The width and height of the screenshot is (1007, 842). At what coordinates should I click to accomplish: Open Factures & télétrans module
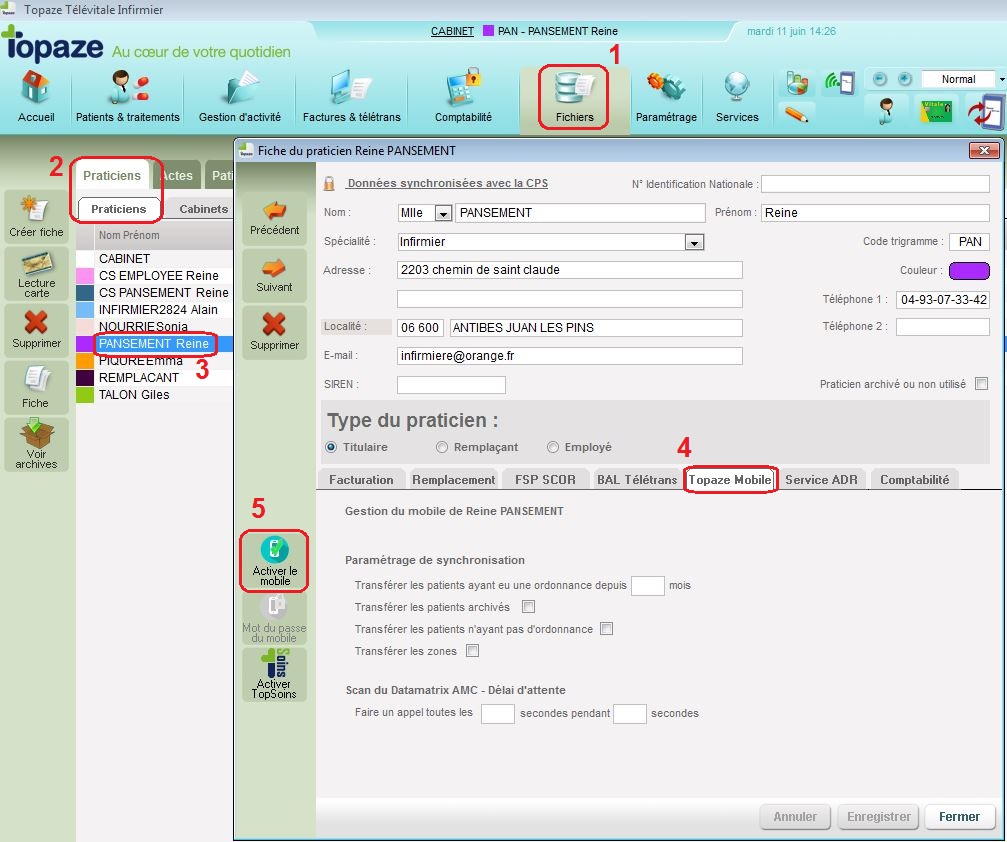pyautogui.click(x=351, y=96)
